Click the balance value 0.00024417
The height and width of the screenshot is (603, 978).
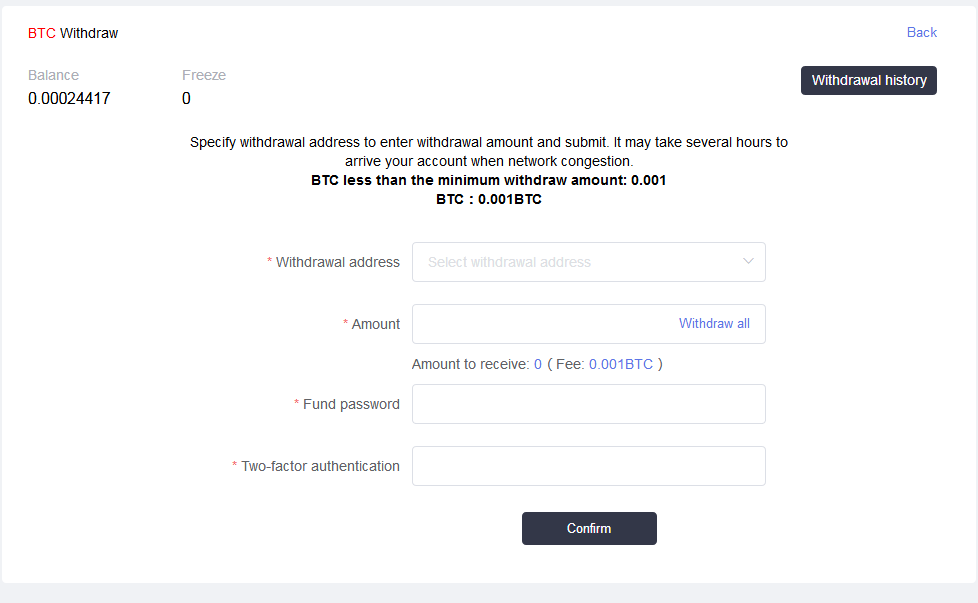69,99
